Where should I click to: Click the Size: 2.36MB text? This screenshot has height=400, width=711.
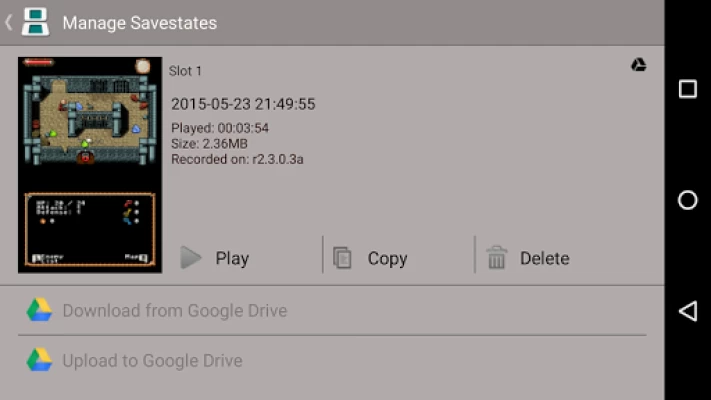[209, 144]
